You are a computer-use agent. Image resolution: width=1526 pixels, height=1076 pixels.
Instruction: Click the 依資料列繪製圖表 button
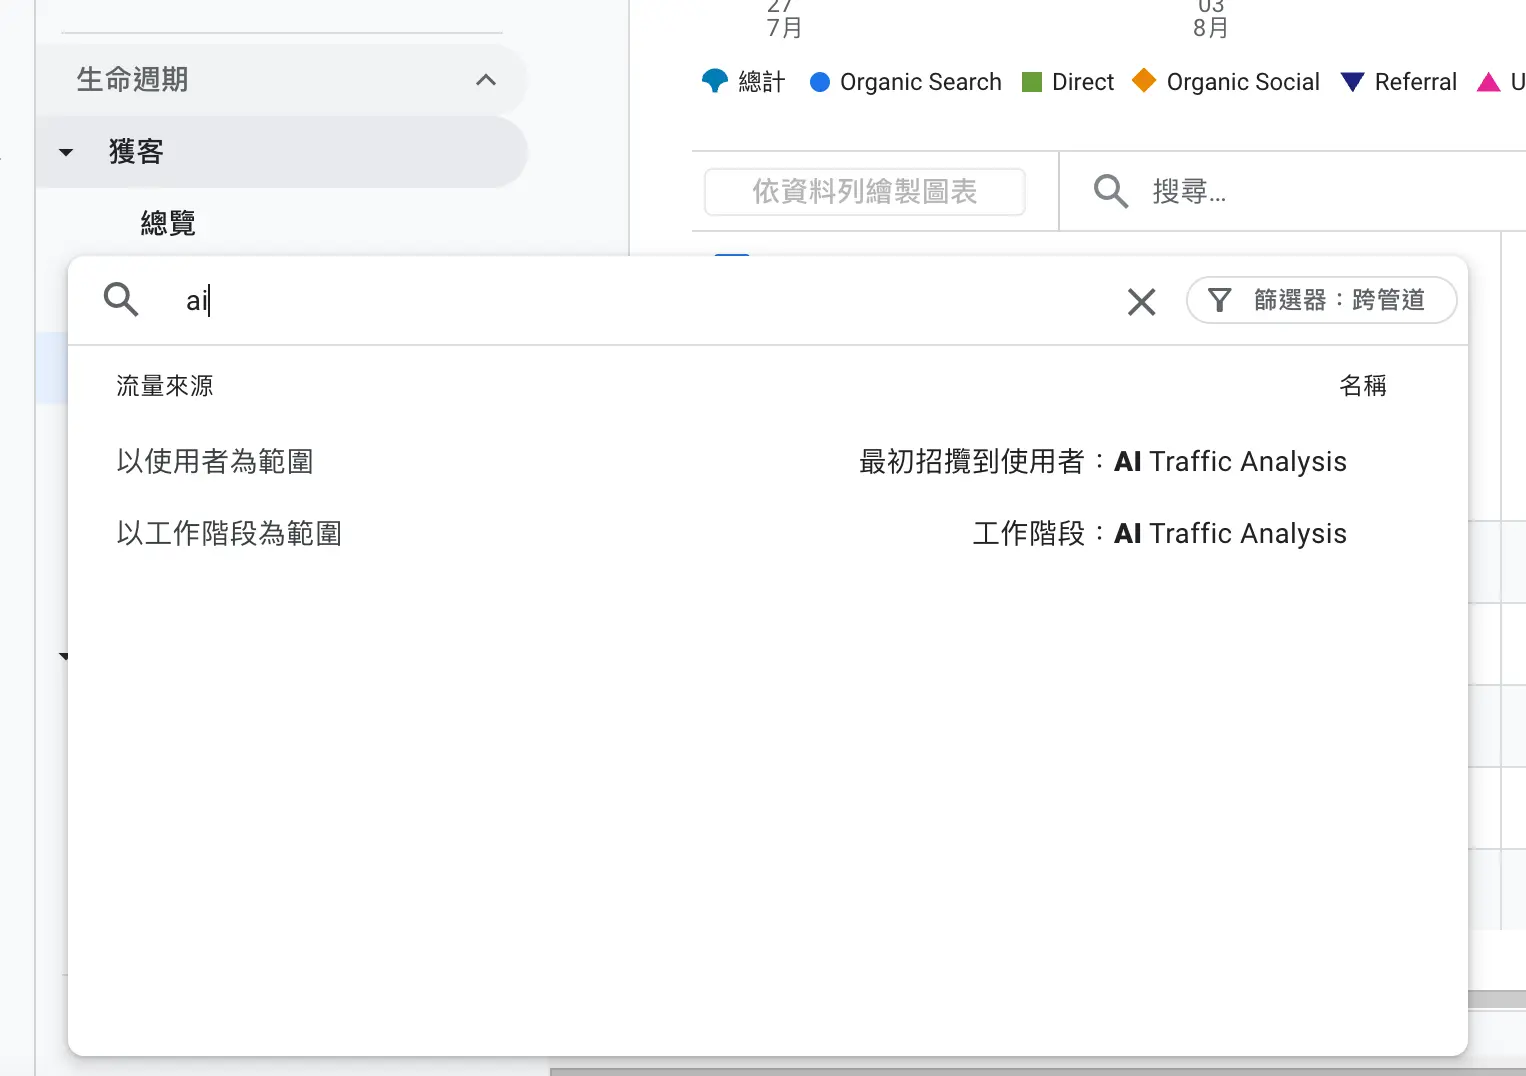865,191
